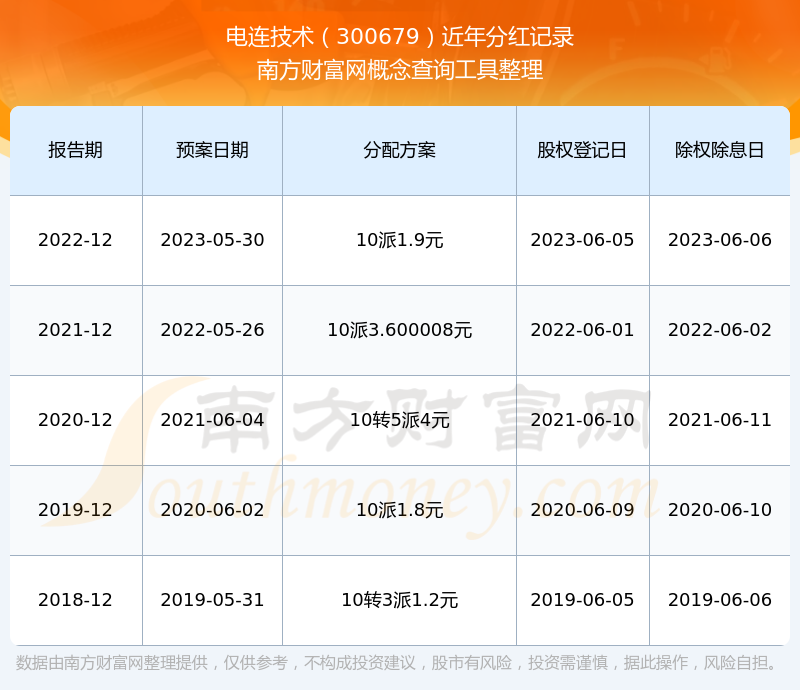
Task: Click the 10派3.600008元 distribution plan
Action: [399, 330]
